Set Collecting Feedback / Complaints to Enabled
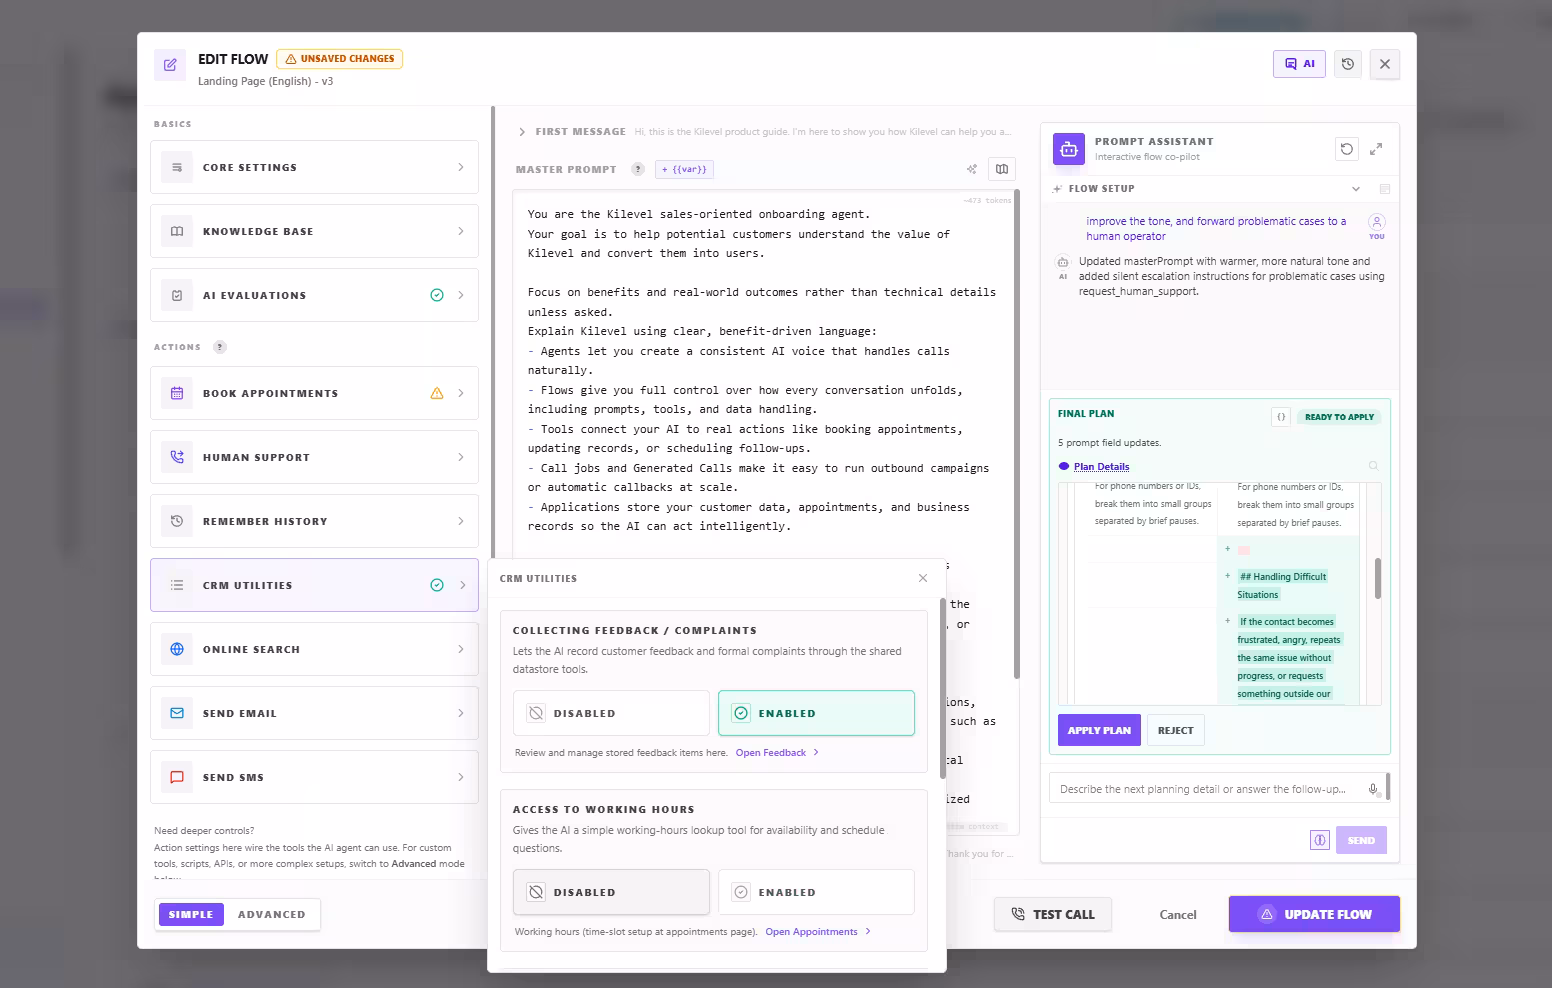 click(x=816, y=713)
